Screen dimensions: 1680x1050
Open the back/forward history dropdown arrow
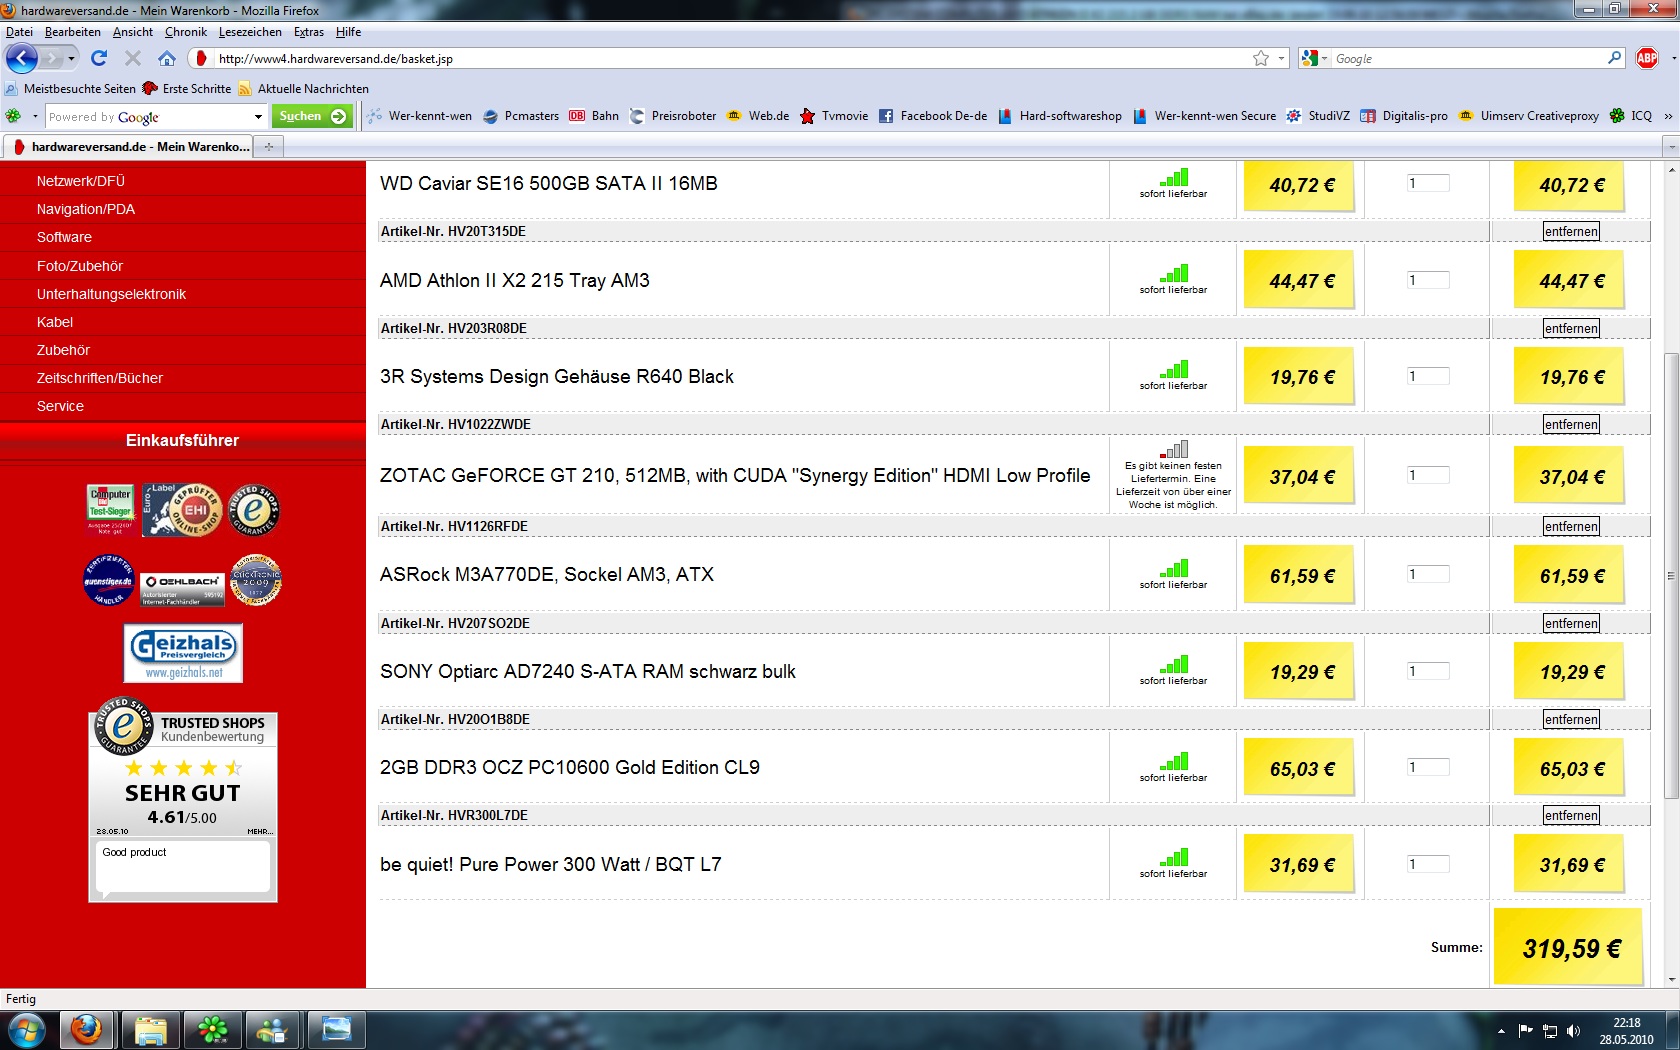click(x=71, y=59)
